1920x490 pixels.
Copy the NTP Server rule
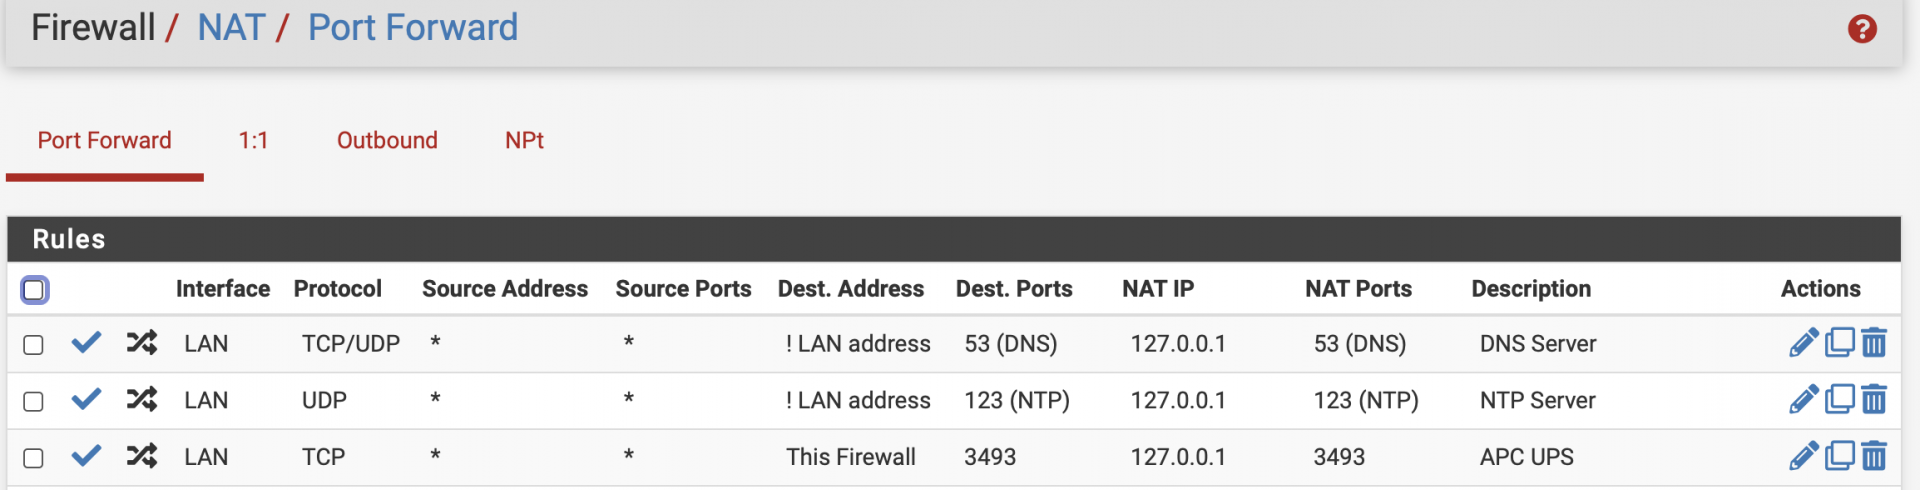click(1840, 400)
